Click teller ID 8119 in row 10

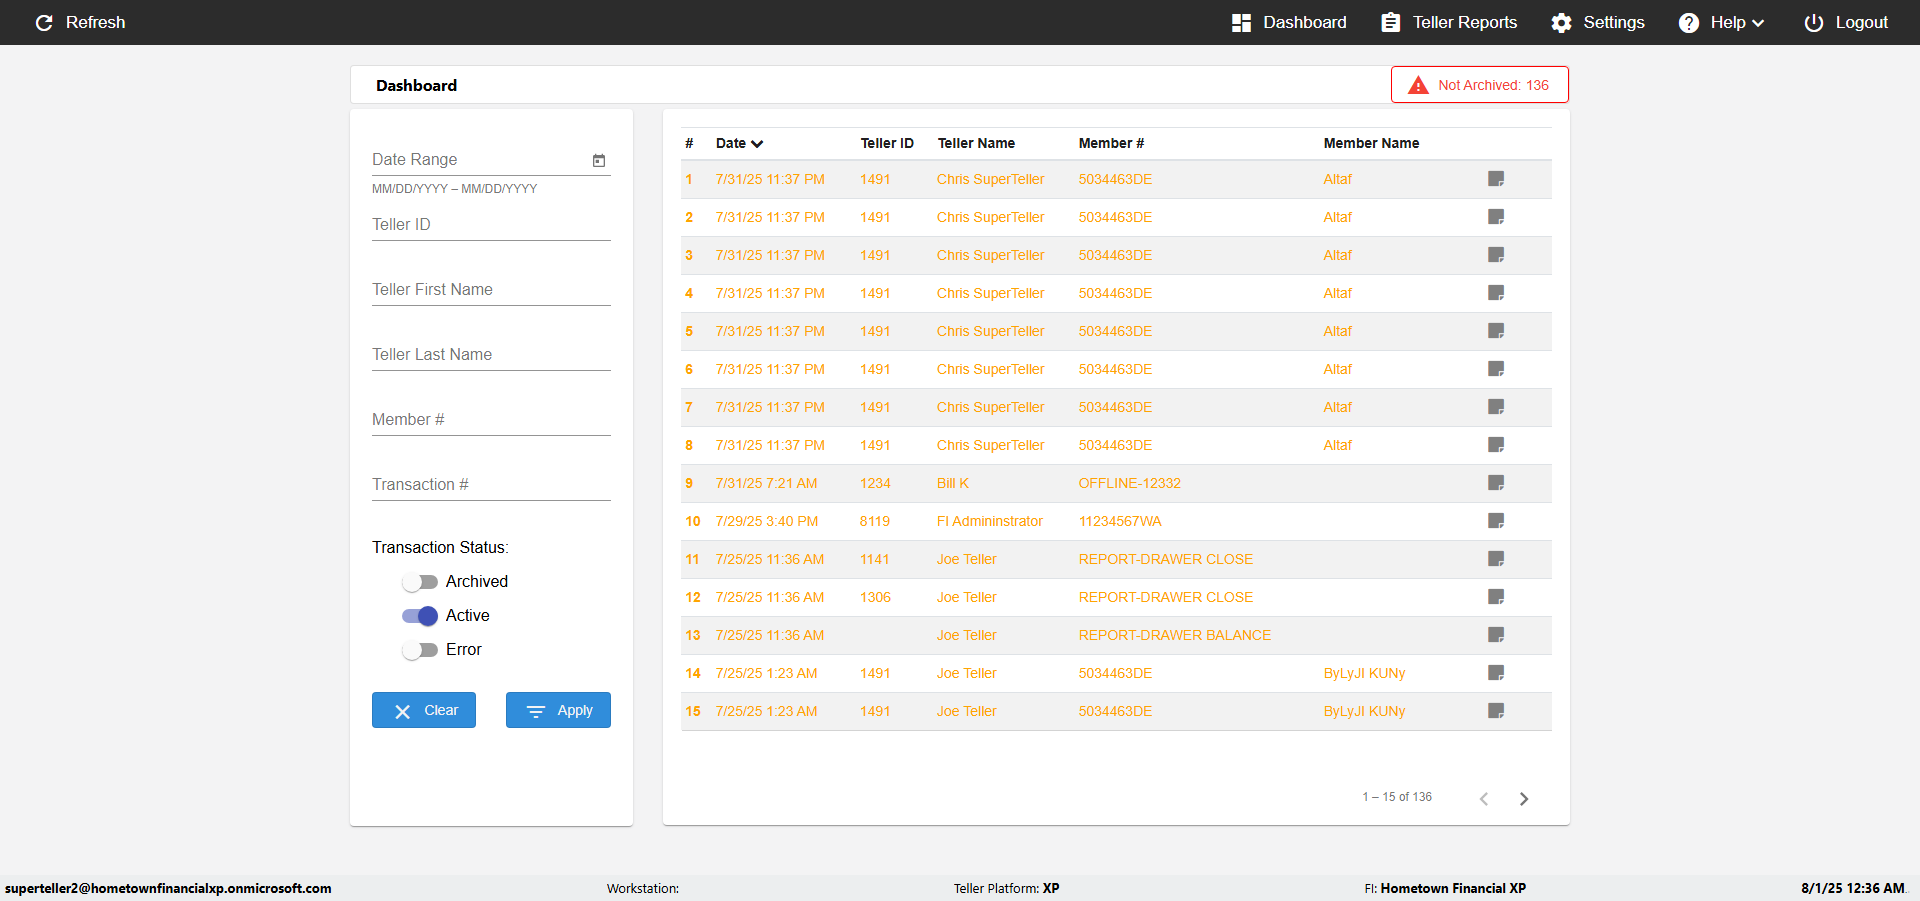(x=874, y=521)
